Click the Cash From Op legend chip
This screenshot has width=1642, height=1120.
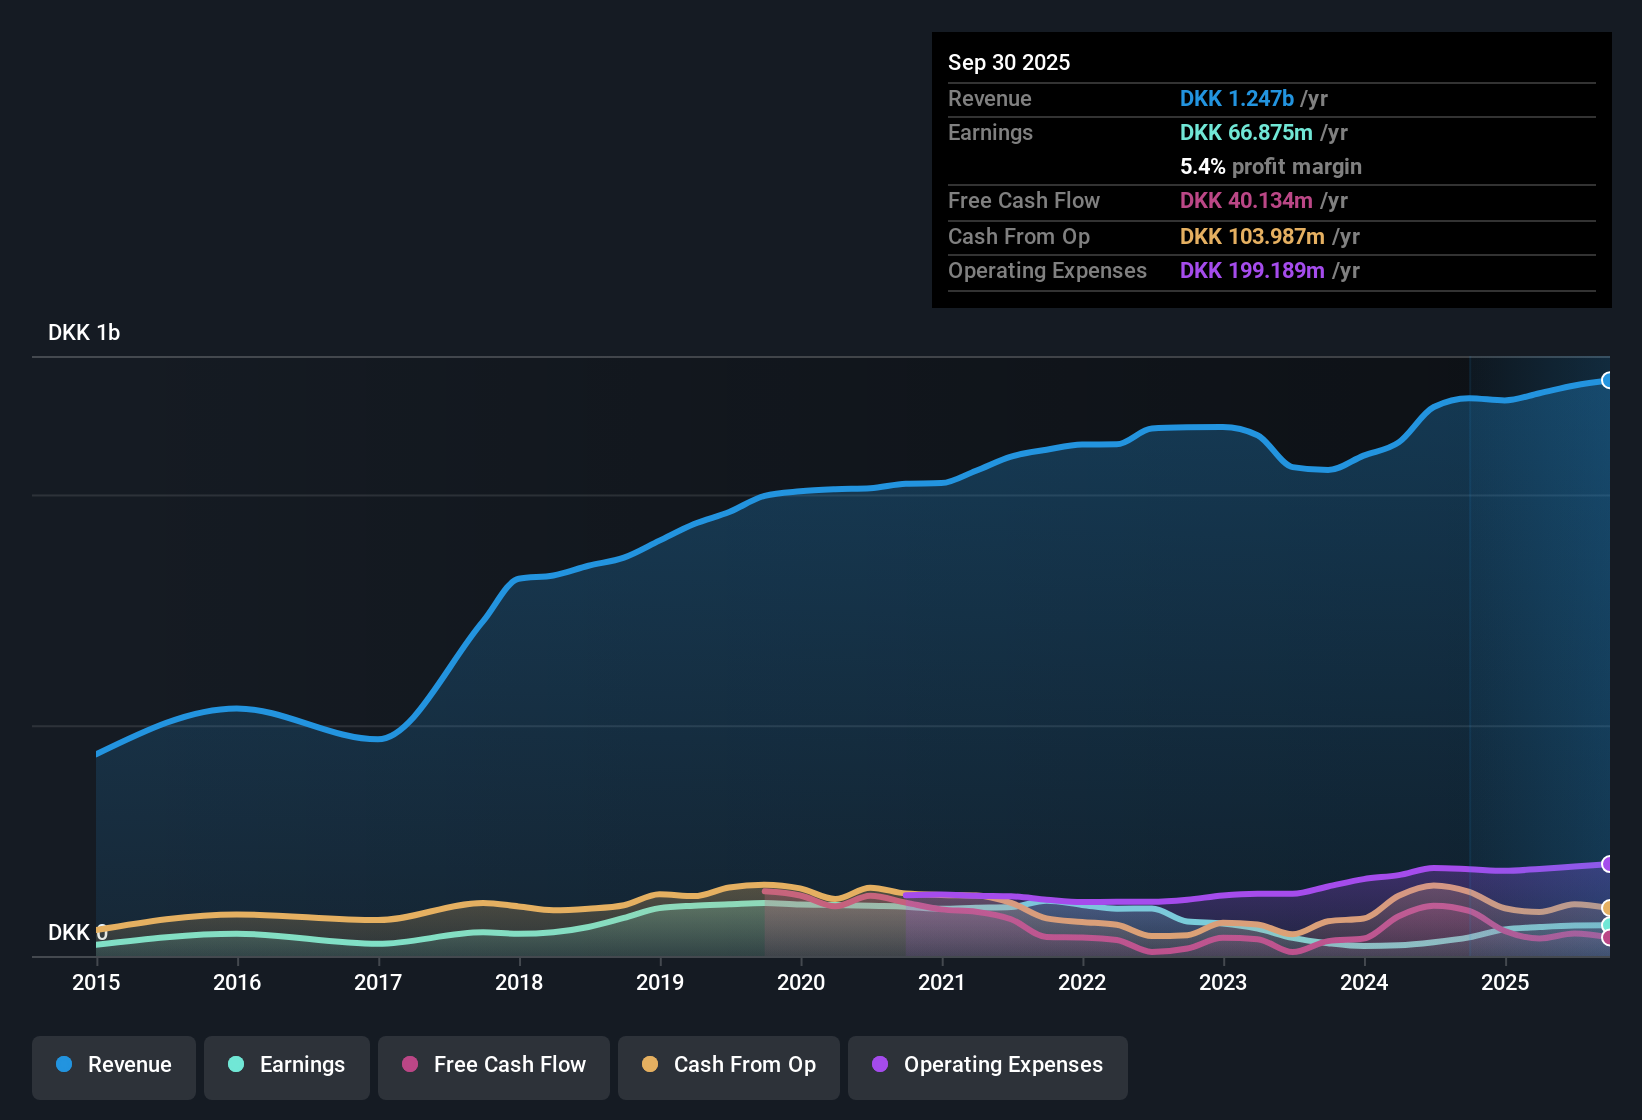point(728,1065)
